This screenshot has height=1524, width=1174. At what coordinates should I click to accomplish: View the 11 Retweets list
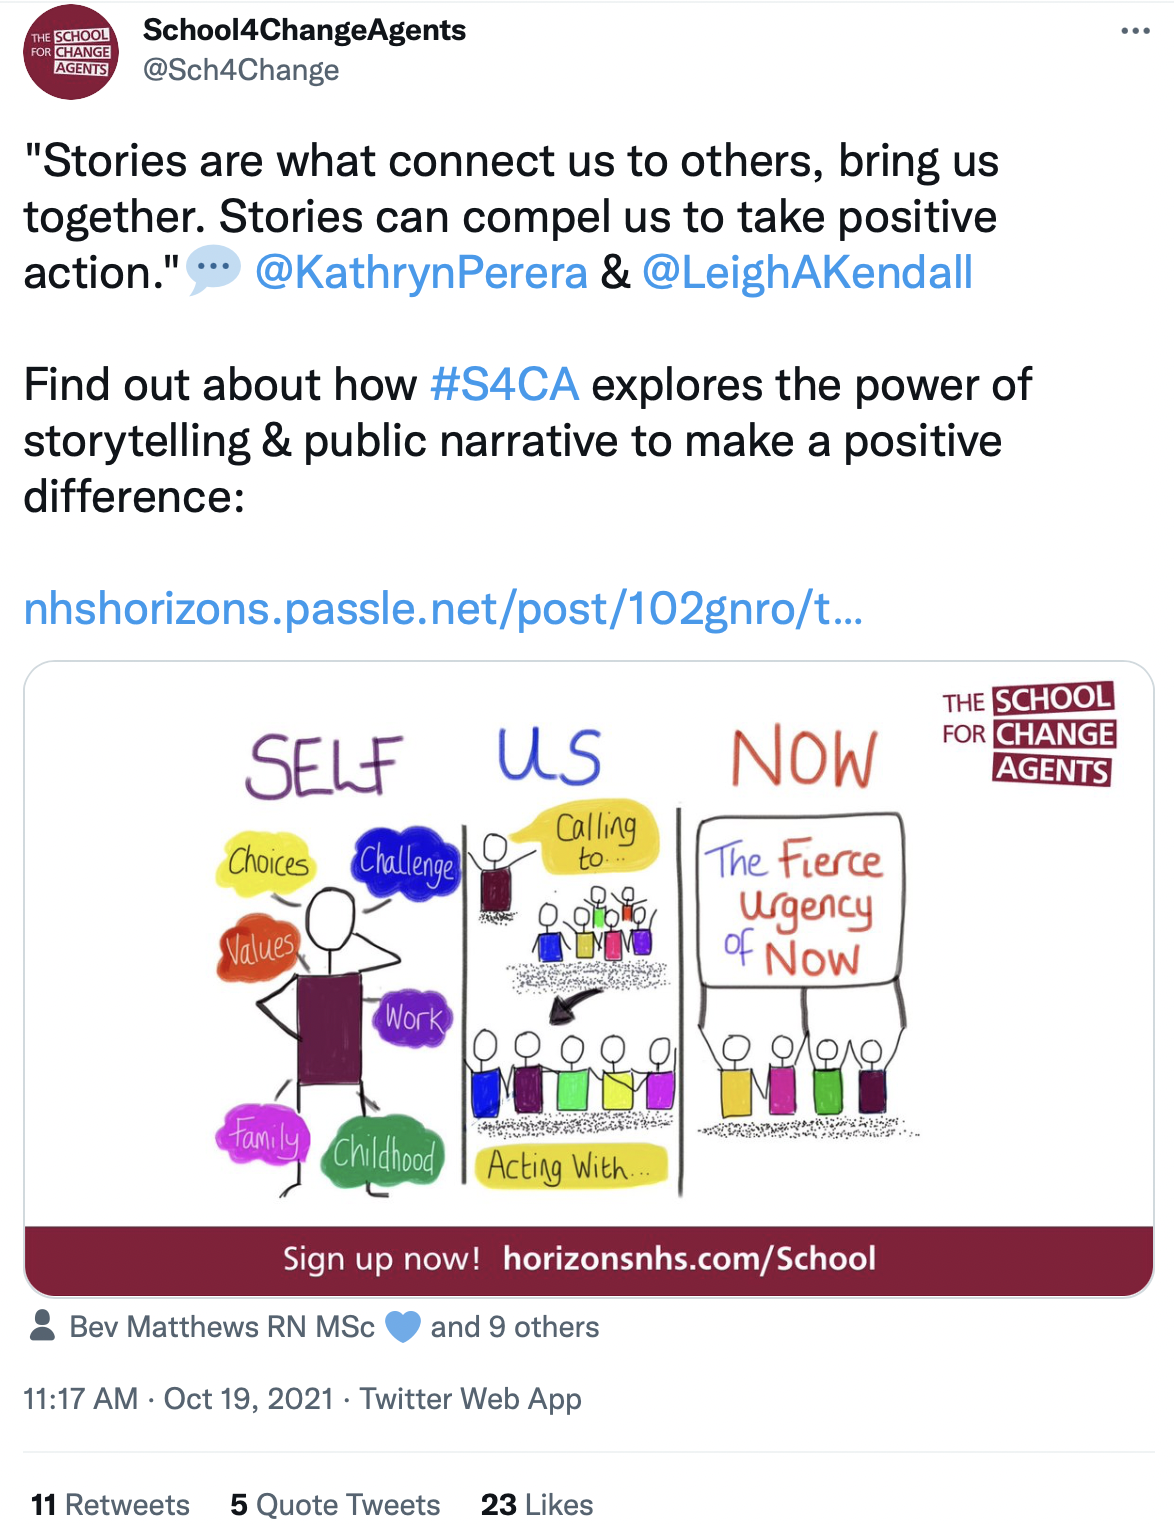click(110, 1504)
